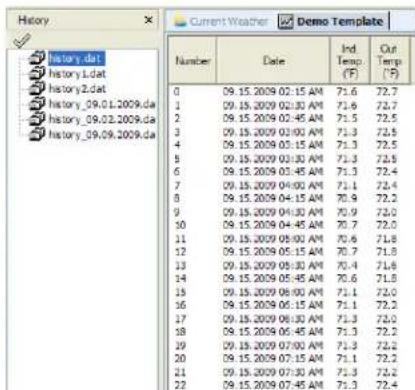Sort by the Date column header
The height and width of the screenshot is (390, 415).
273,60
